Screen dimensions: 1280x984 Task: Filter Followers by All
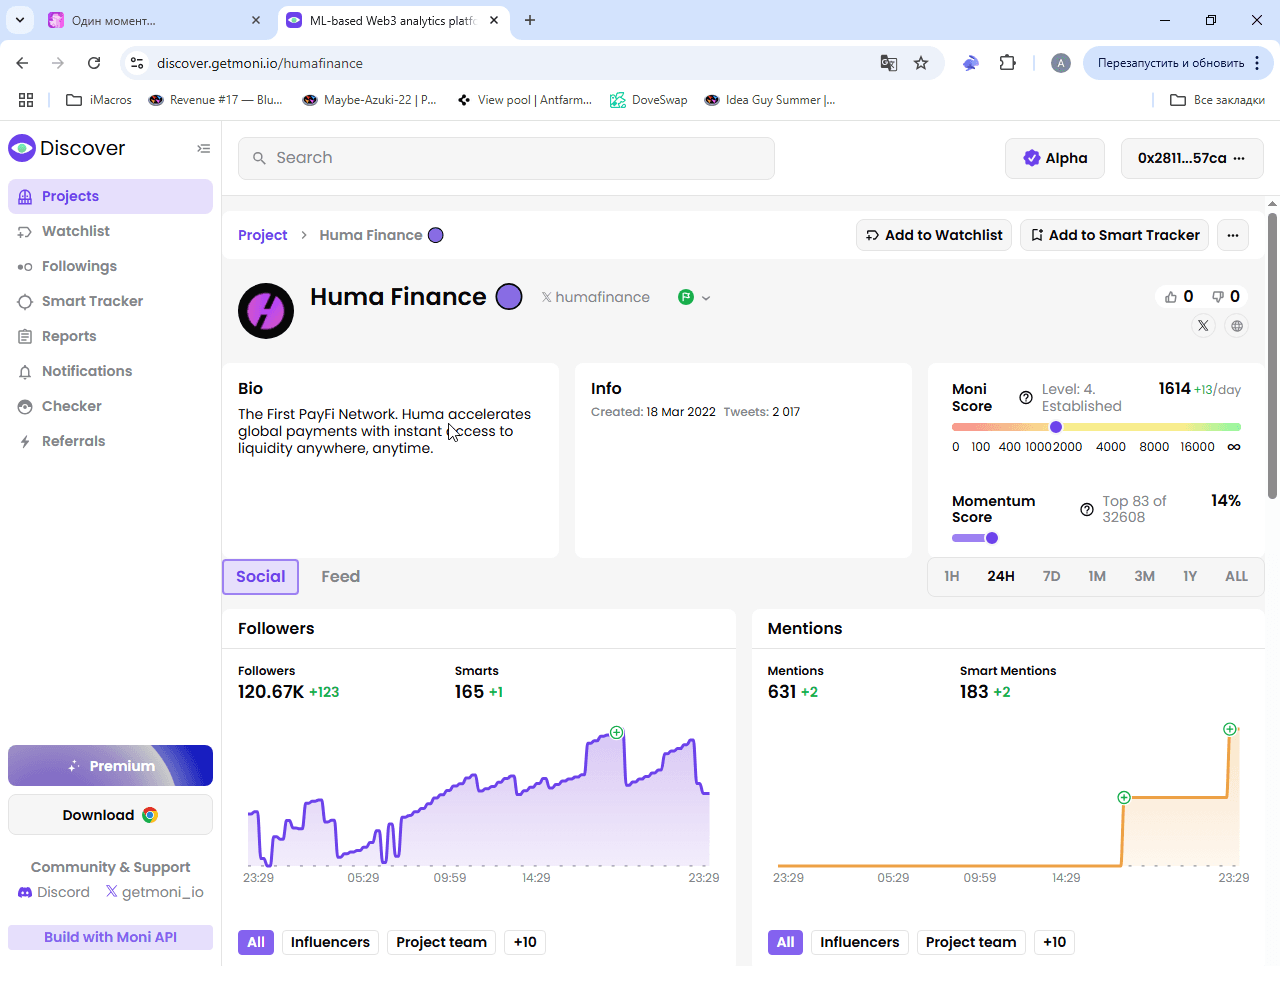pyautogui.click(x=256, y=942)
